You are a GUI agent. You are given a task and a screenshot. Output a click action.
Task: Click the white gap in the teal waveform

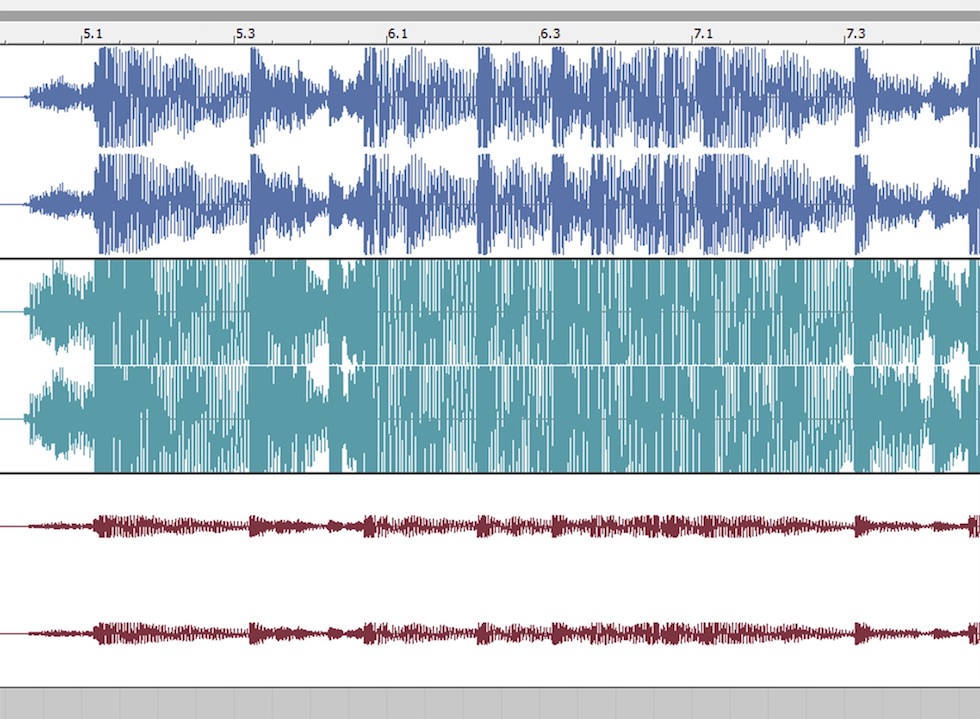coord(319,365)
